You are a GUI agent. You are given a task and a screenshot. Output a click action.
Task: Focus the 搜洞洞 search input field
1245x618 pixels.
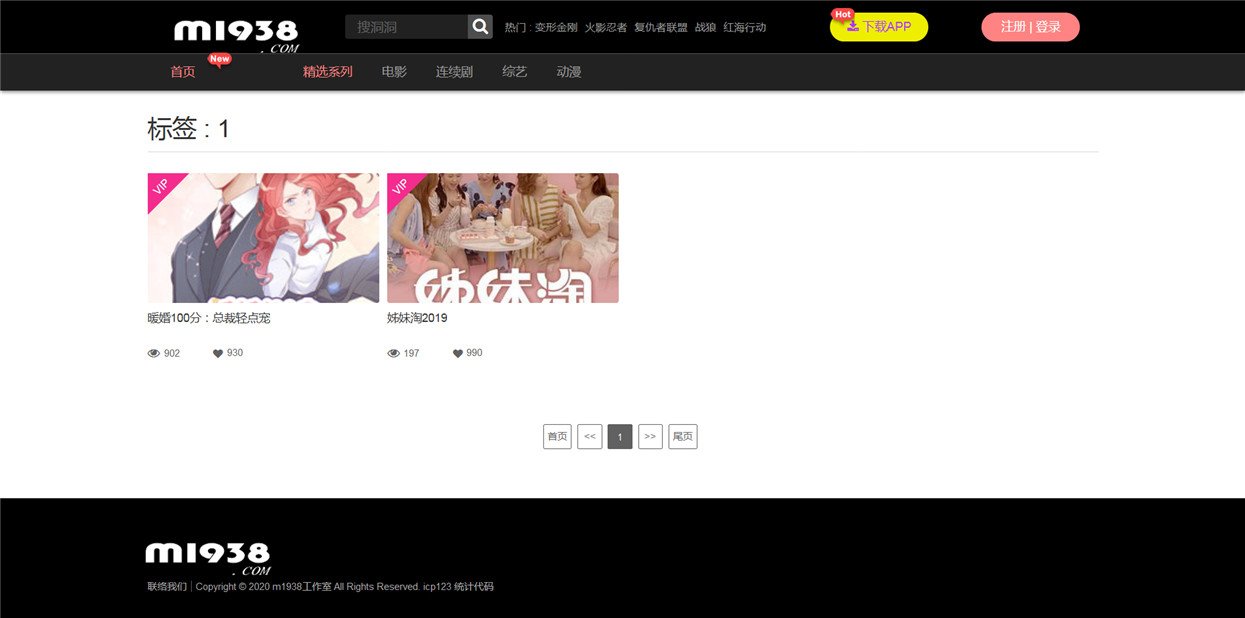pyautogui.click(x=406, y=27)
